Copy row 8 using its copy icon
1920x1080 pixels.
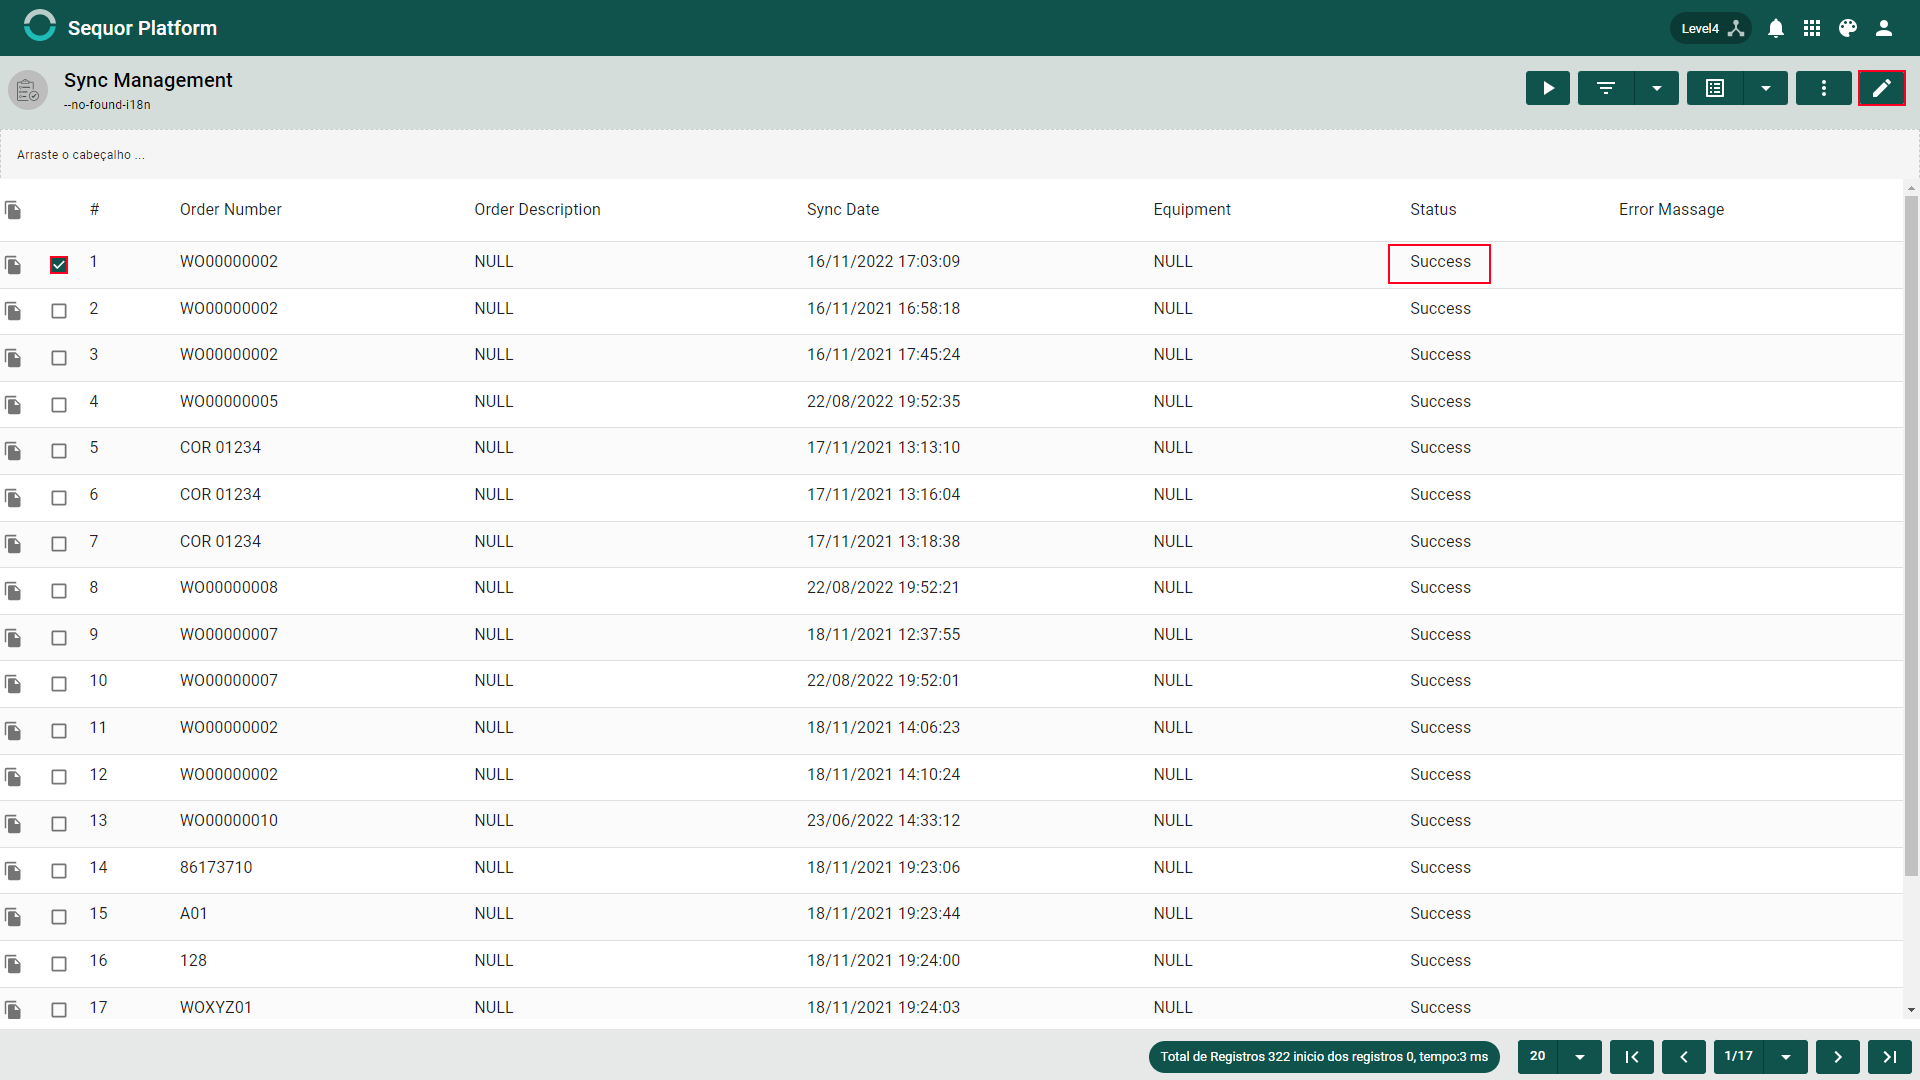13,591
